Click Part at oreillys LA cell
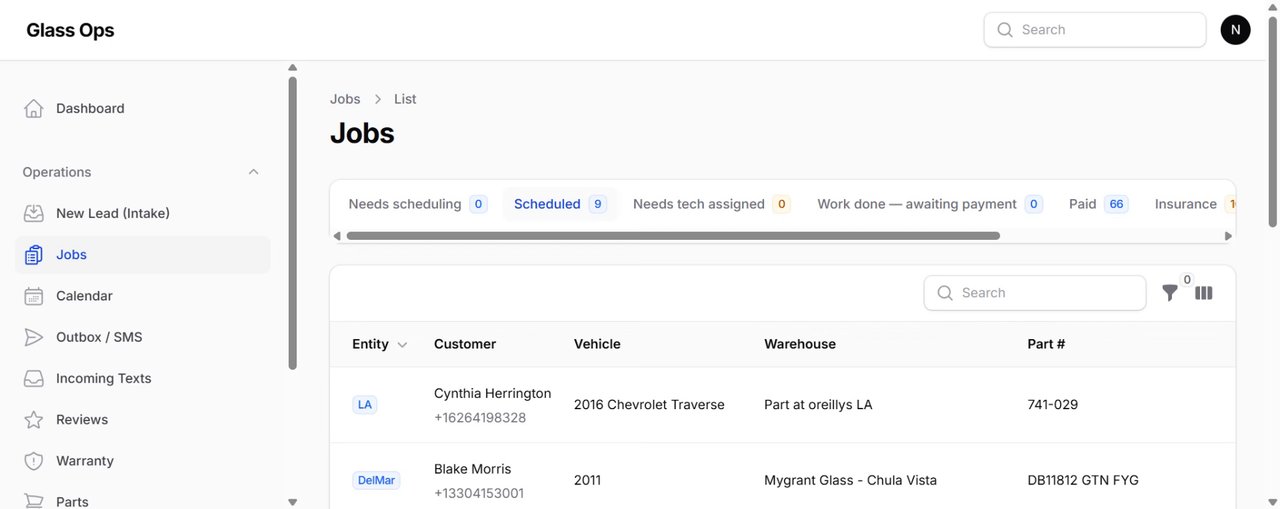Viewport: 1280px width, 509px height. (818, 405)
